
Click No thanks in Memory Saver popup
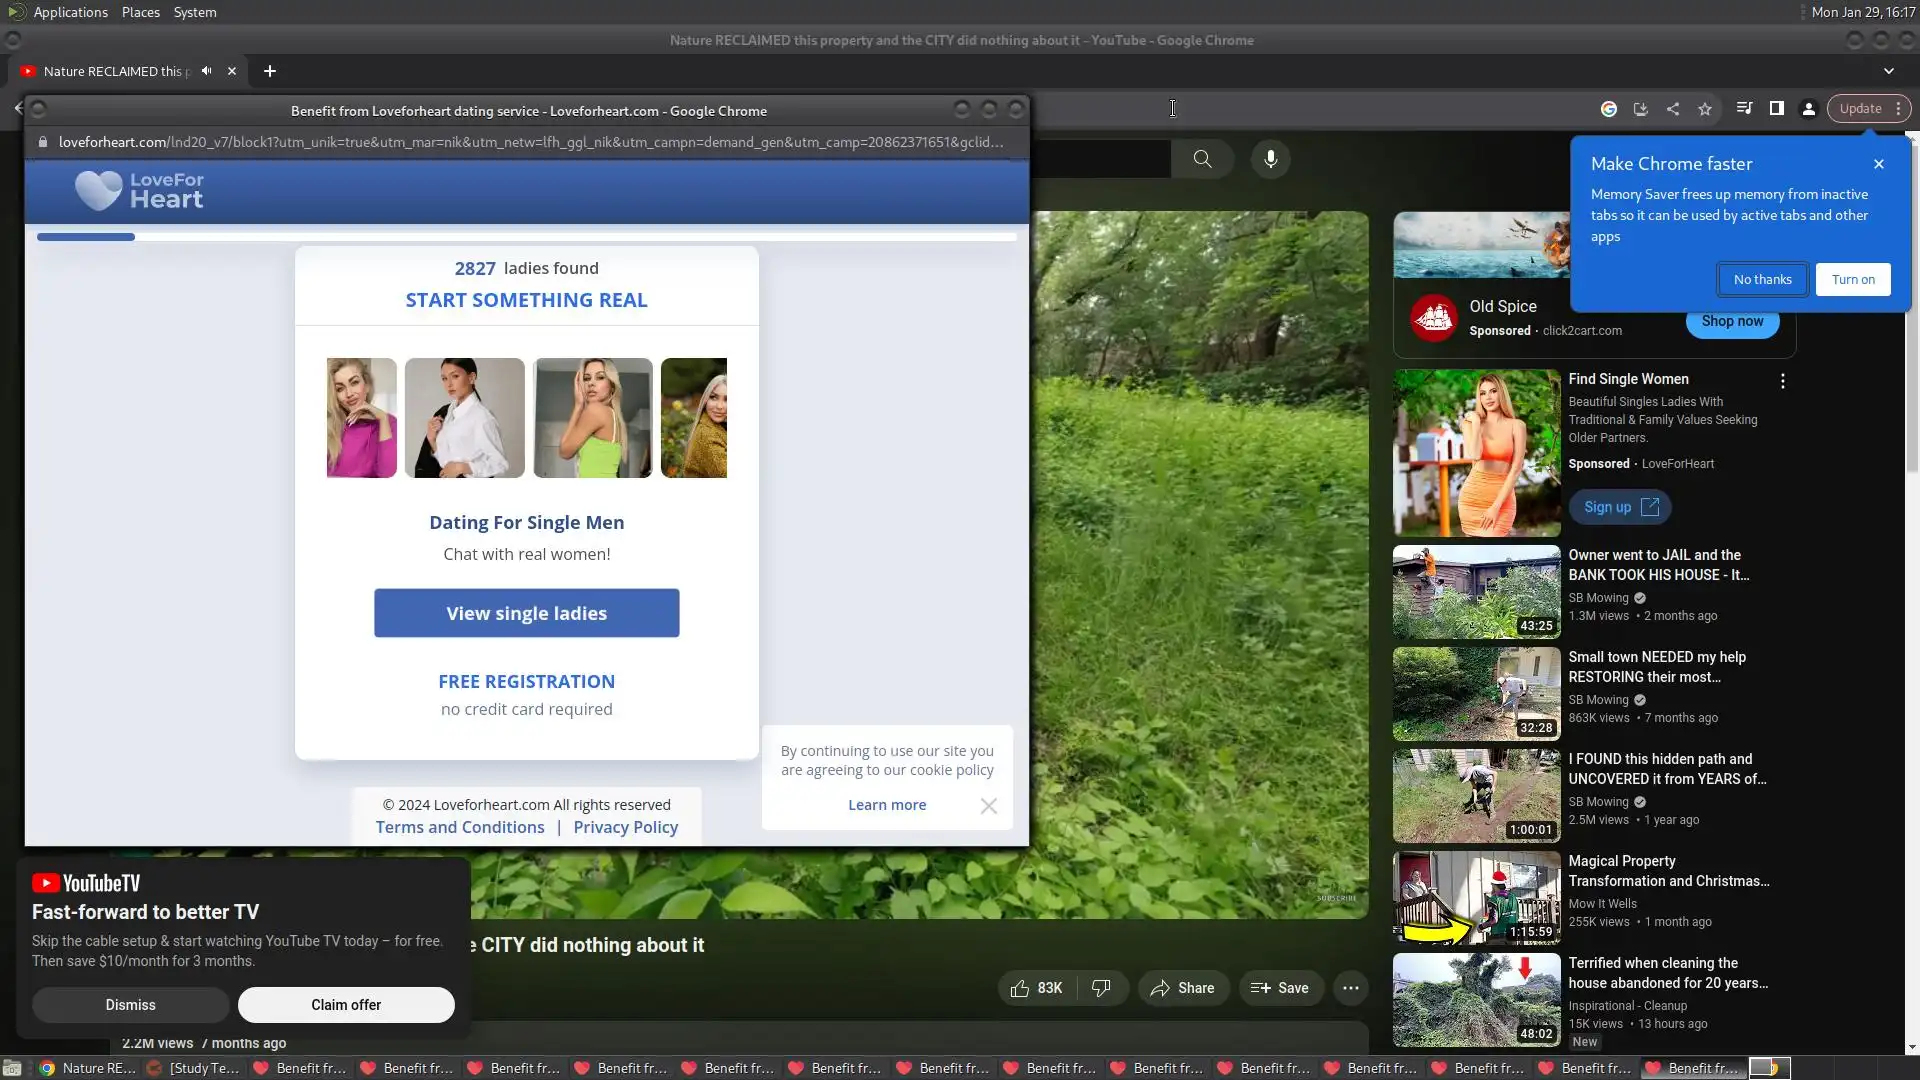coord(1762,280)
